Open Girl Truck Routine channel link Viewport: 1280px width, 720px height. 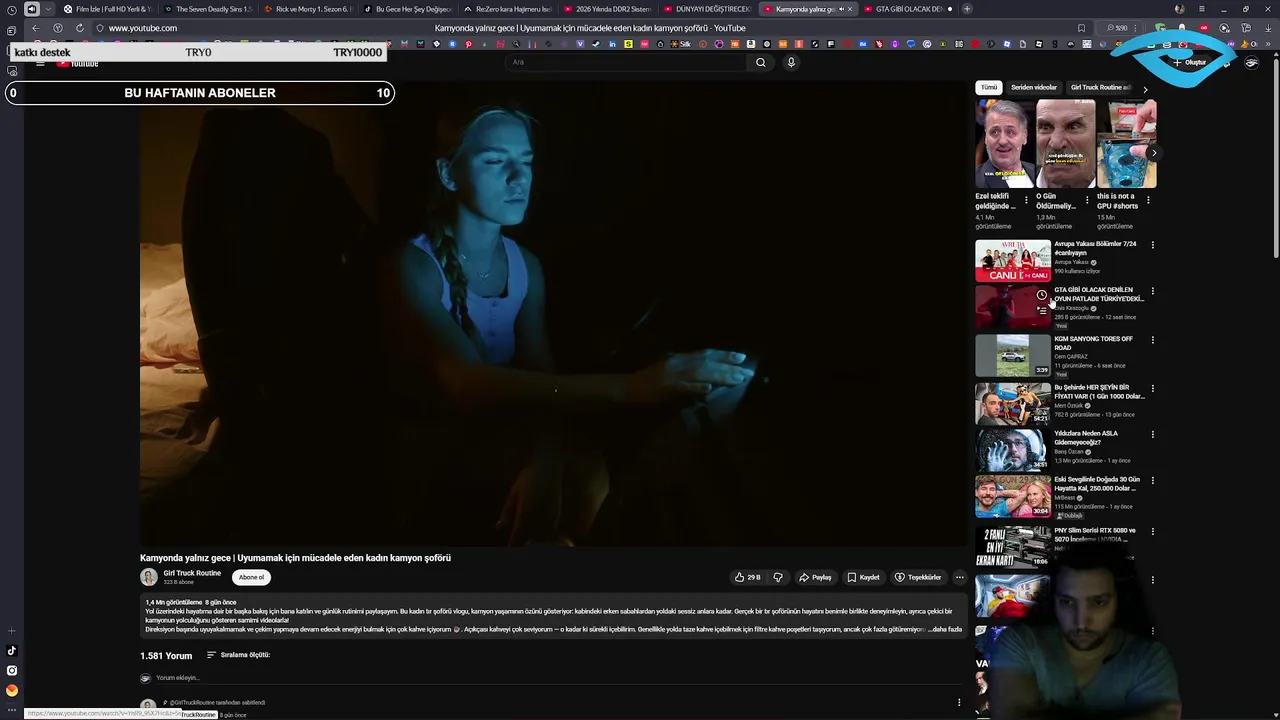coord(192,573)
